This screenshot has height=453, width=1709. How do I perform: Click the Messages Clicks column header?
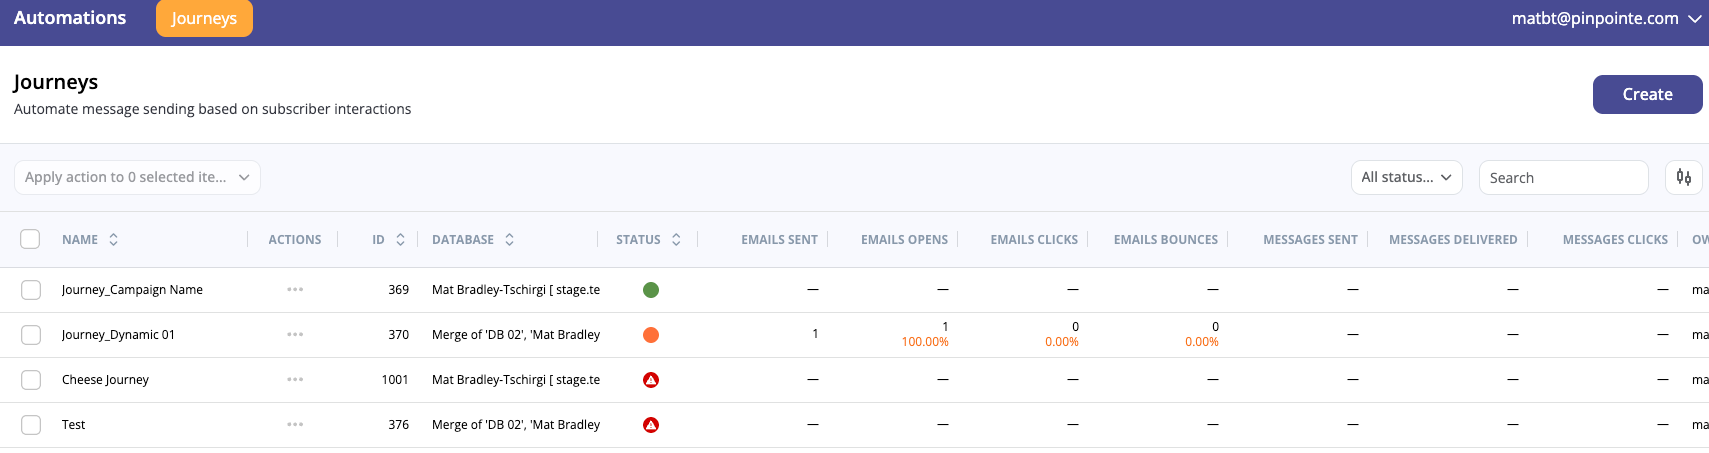pos(1615,240)
